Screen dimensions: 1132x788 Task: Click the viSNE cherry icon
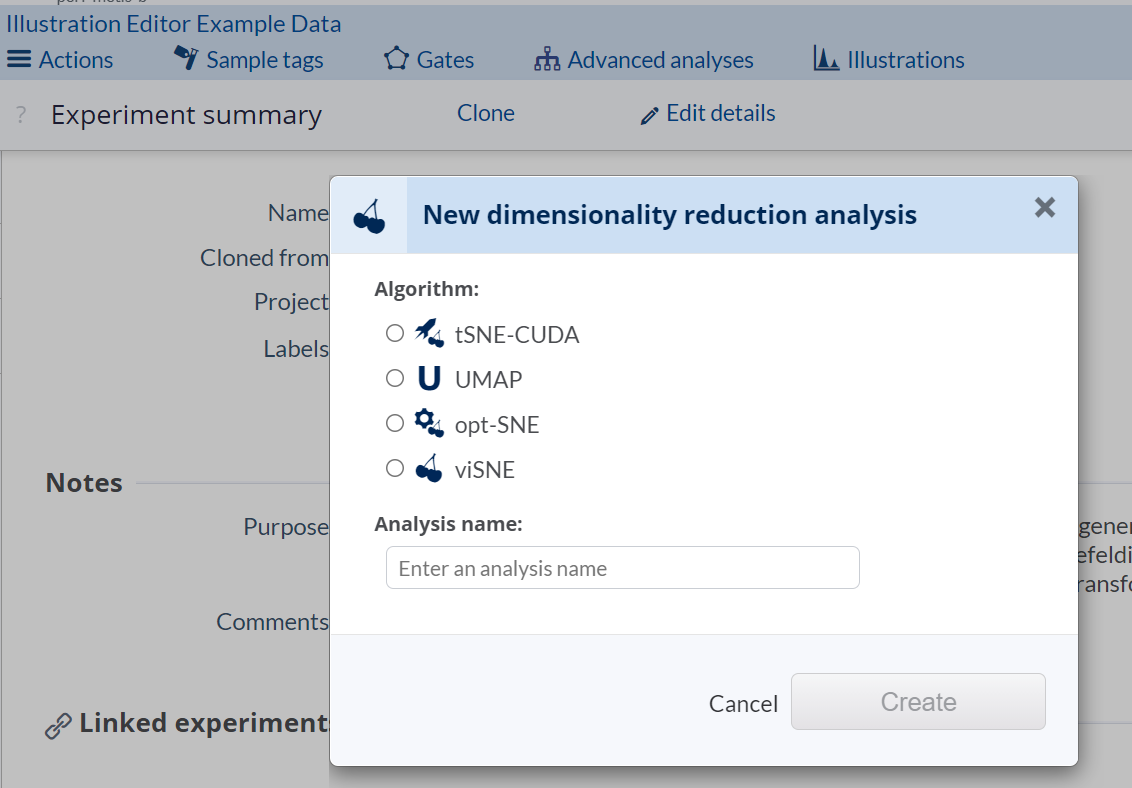429,469
